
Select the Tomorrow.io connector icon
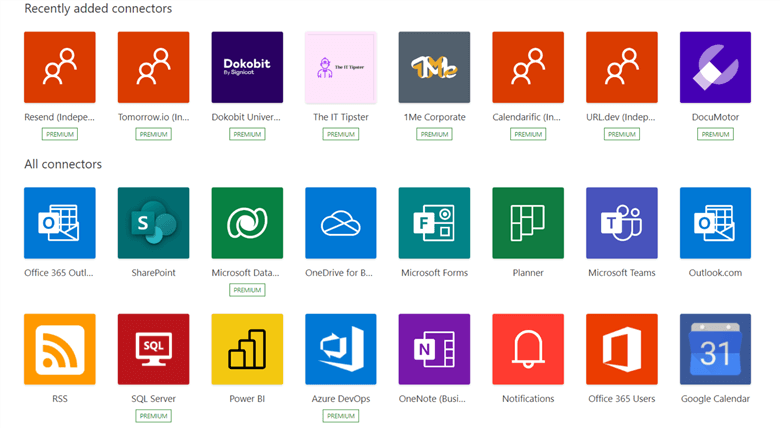tap(153, 67)
